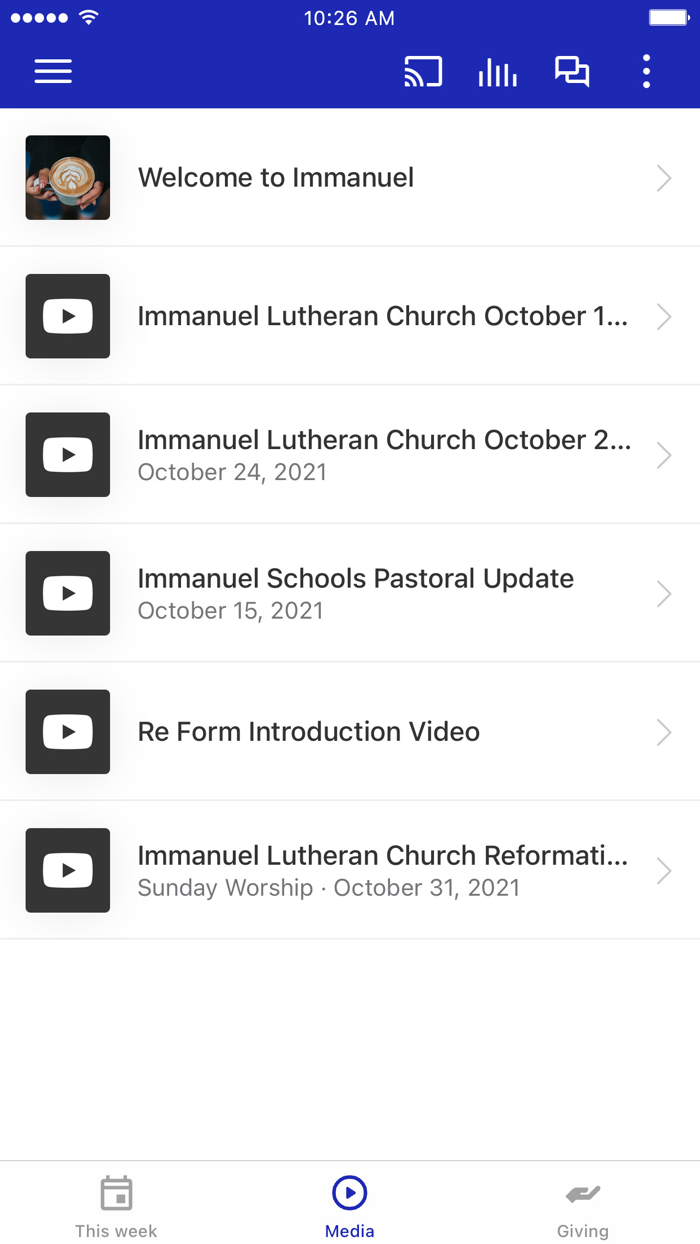Expand the Immanuel Schools Pastoral Update chevron
Screen dimensions: 700x1244
(663, 593)
